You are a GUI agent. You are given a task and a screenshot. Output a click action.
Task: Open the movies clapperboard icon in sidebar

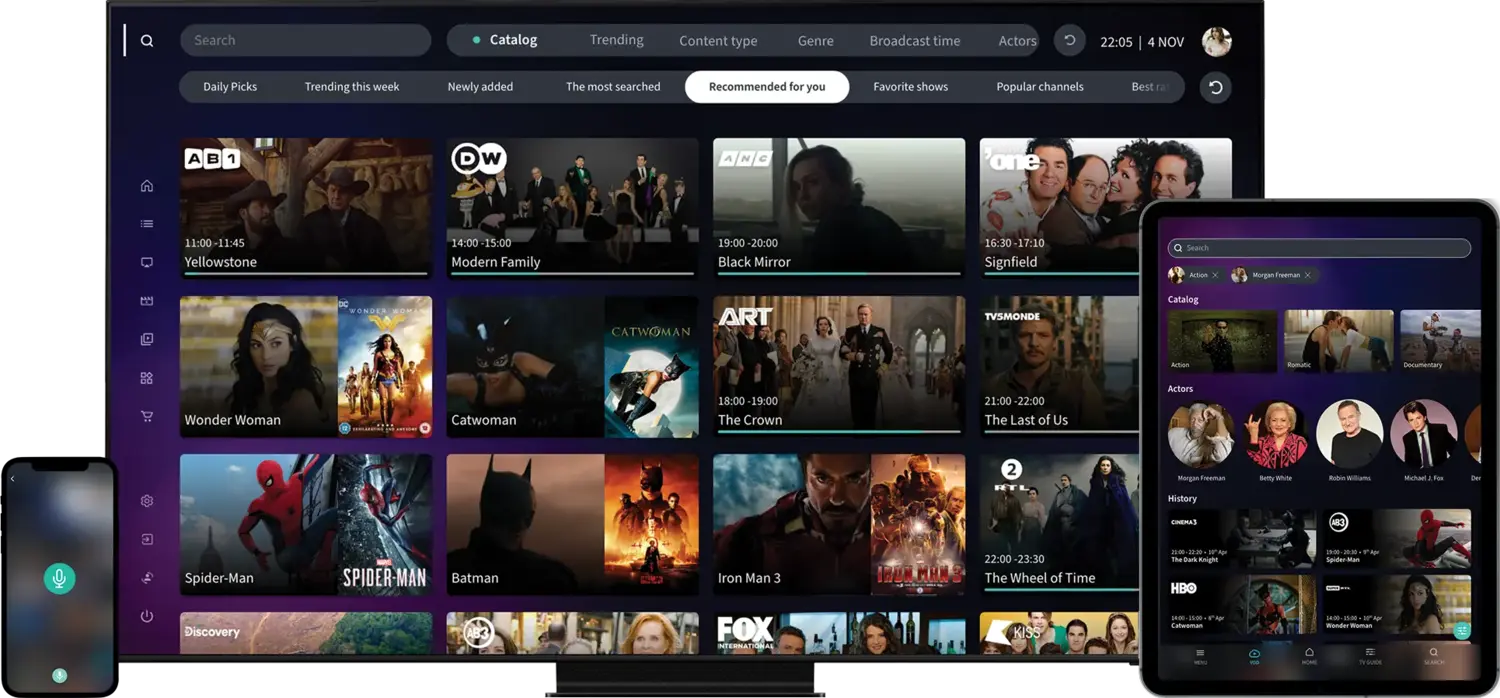[x=147, y=300]
